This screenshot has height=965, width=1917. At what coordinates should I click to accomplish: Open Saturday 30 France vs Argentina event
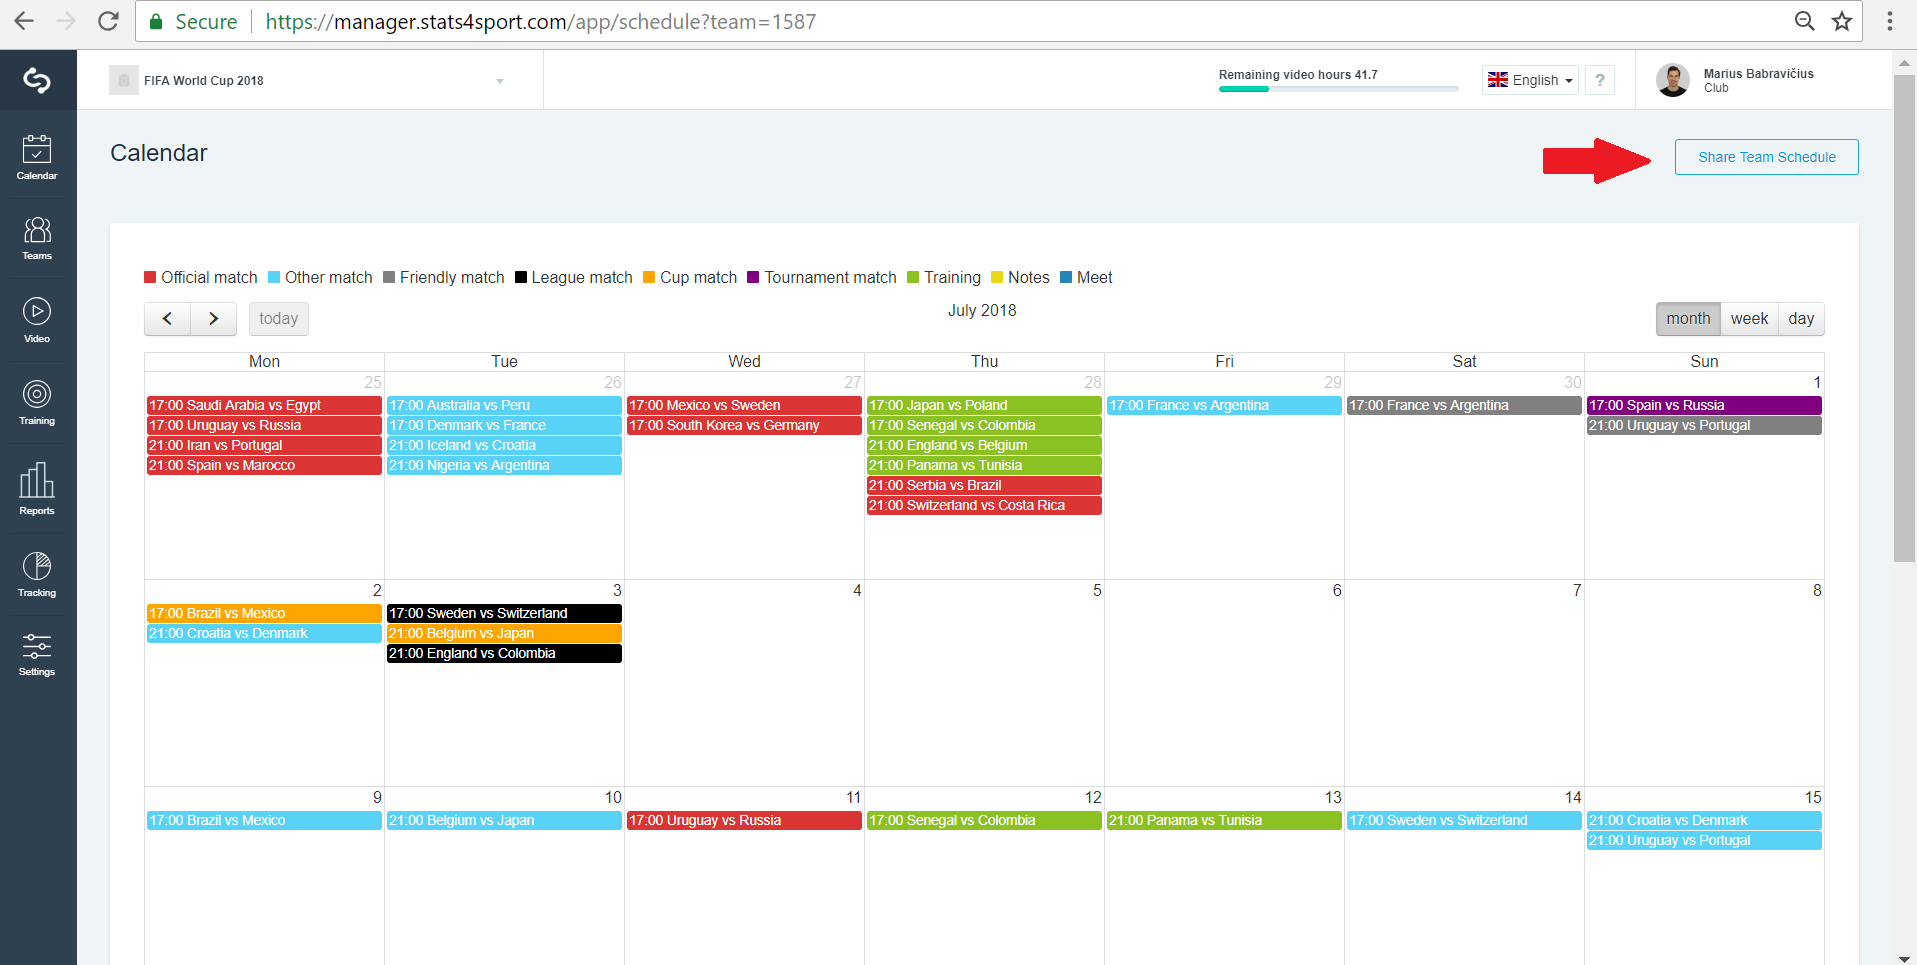click(x=1464, y=405)
